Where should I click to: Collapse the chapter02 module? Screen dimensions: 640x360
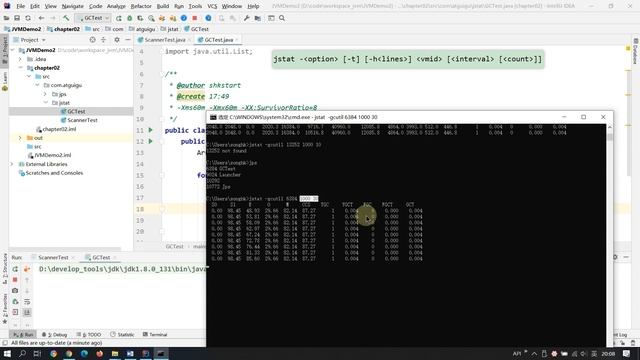pos(20,68)
